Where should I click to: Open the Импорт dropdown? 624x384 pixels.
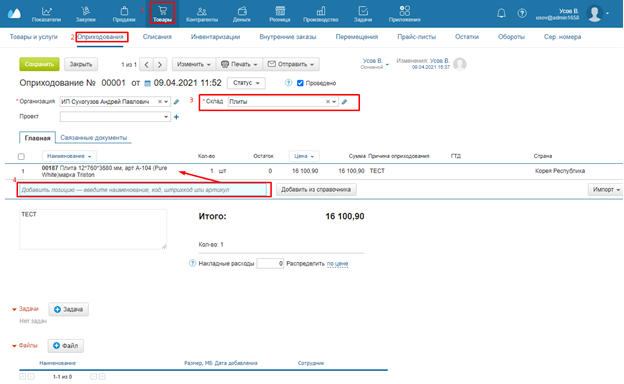606,190
